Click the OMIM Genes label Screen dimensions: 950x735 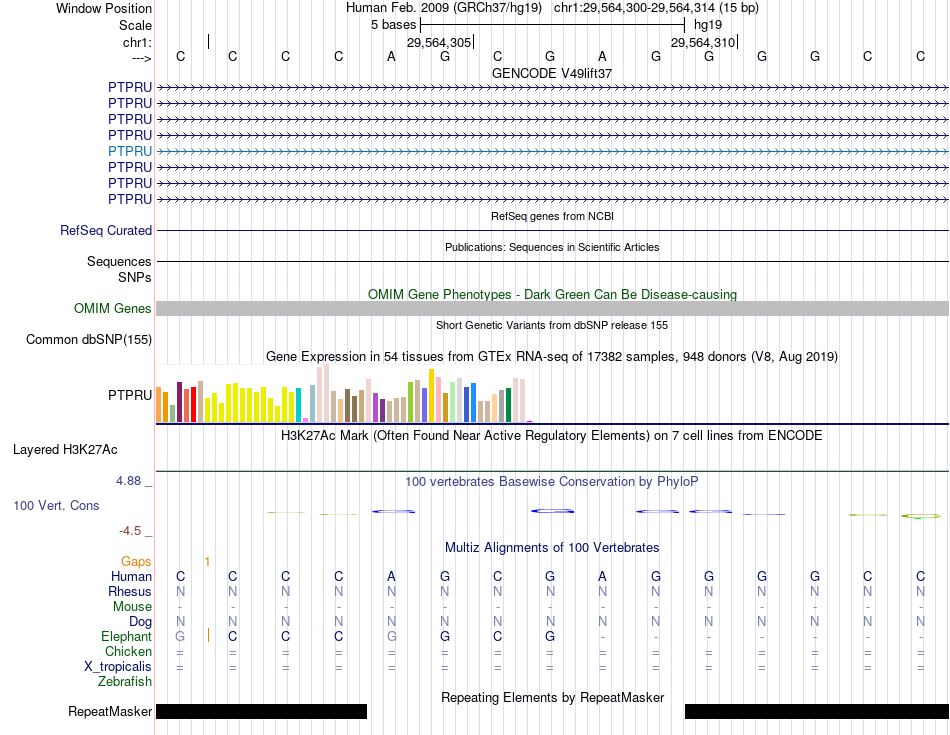pyautogui.click(x=113, y=308)
